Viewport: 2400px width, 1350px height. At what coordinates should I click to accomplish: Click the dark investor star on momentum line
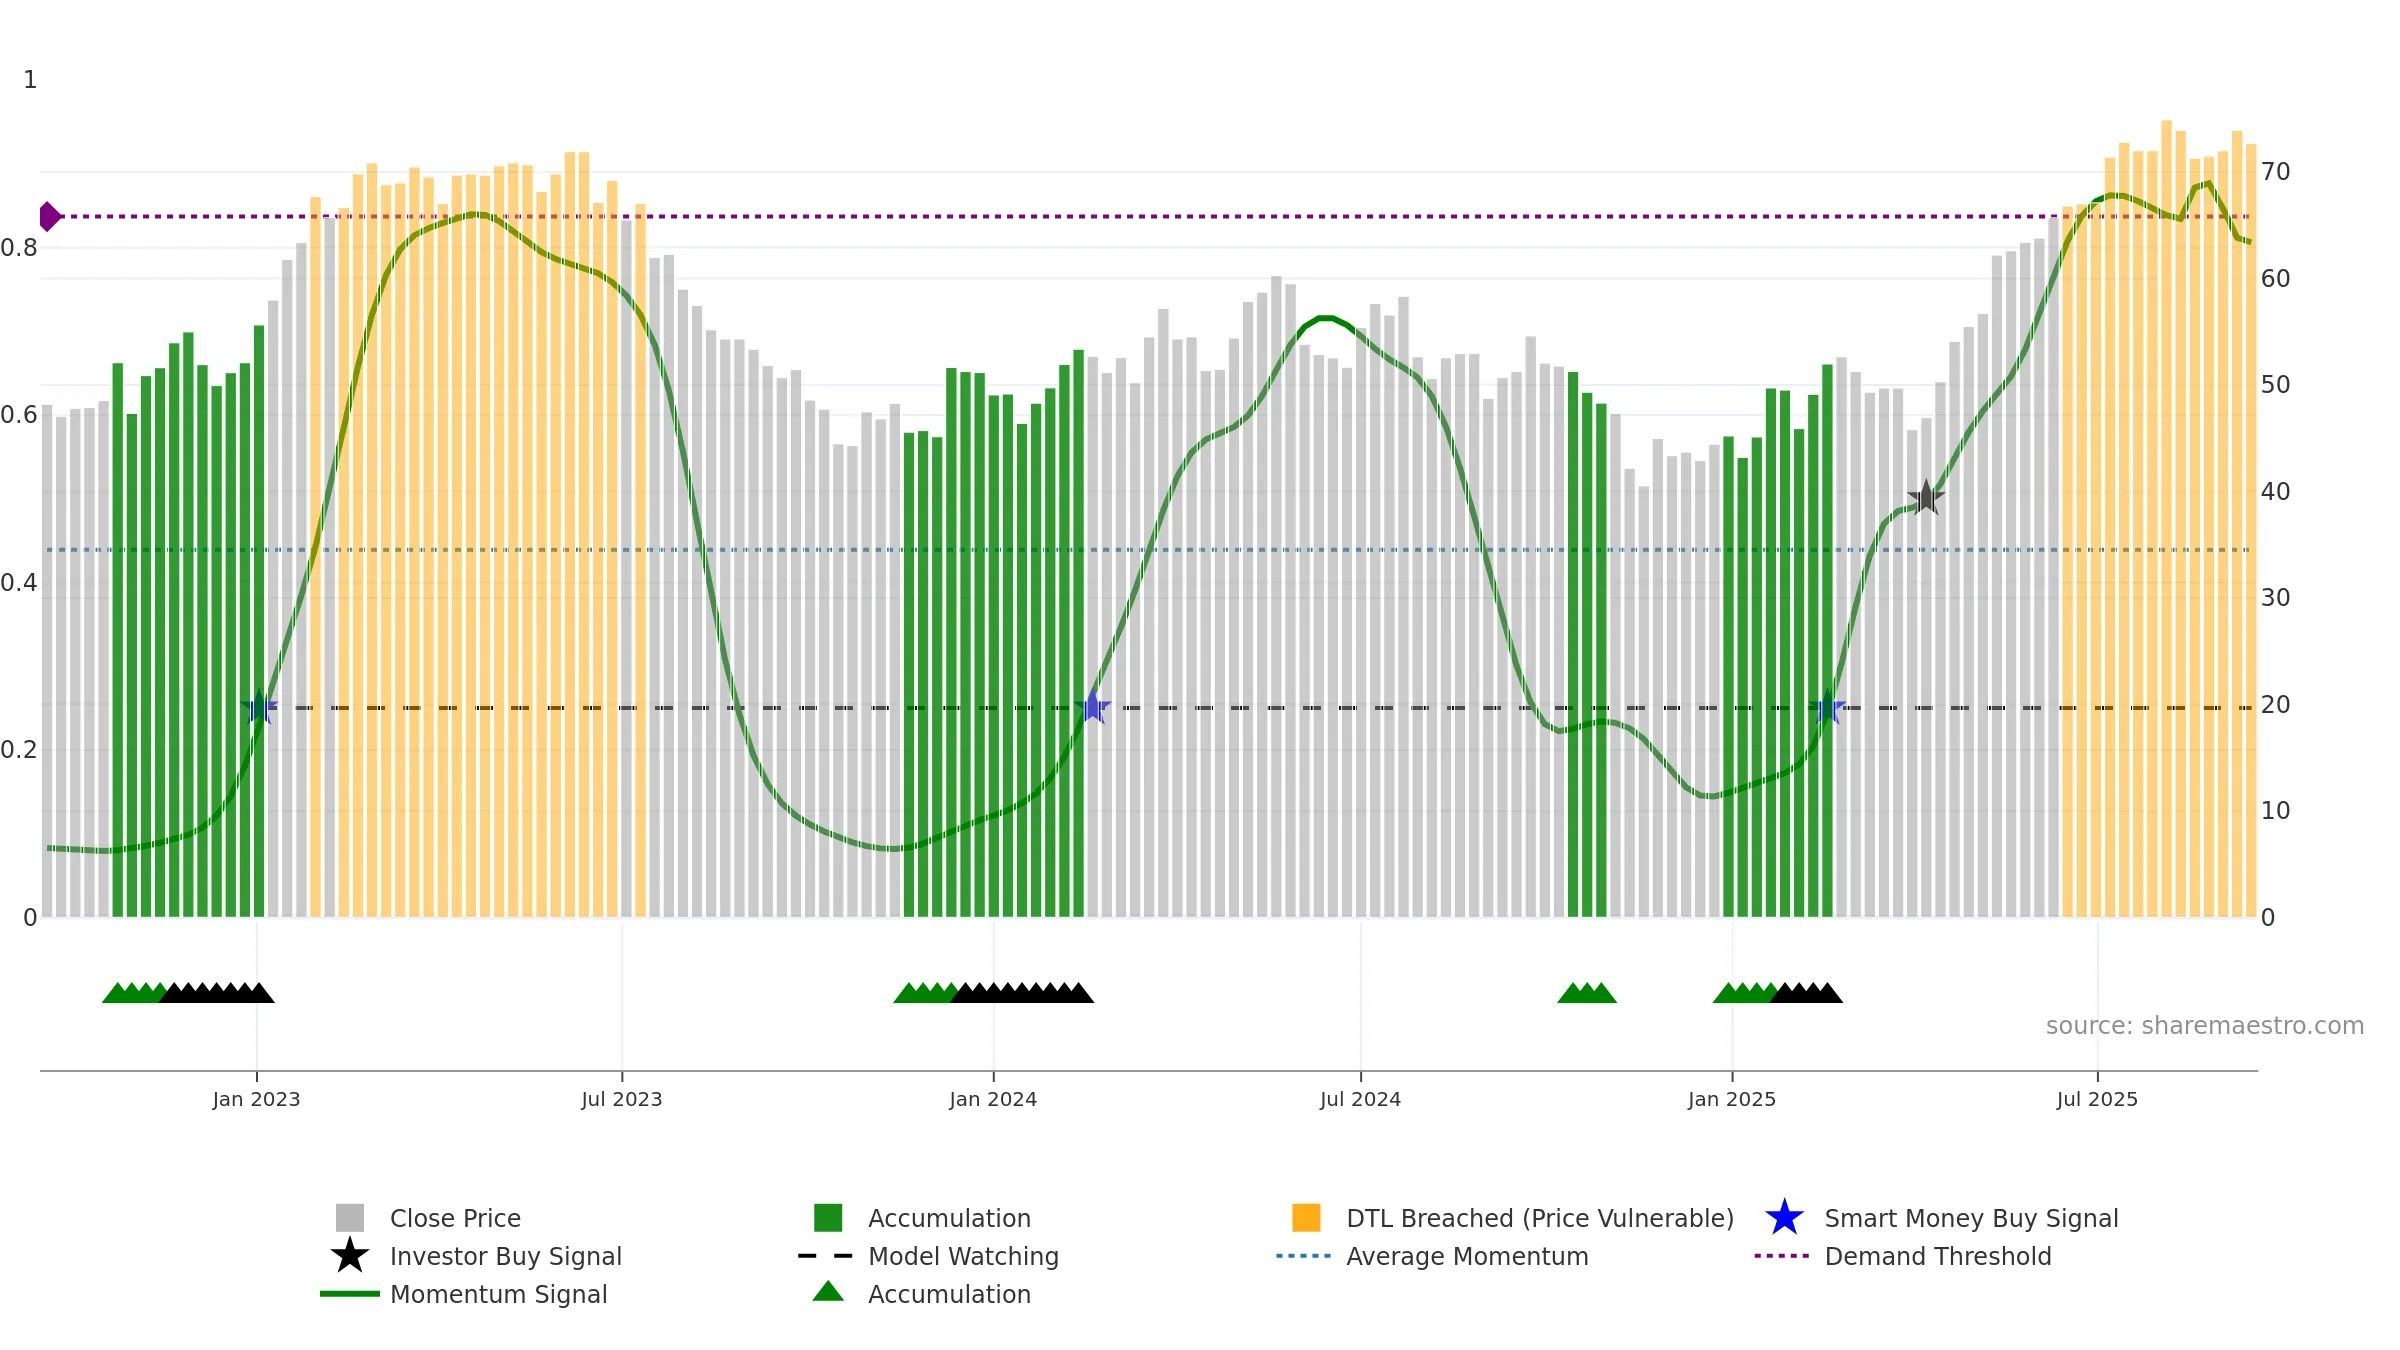pyautogui.click(x=1926, y=497)
